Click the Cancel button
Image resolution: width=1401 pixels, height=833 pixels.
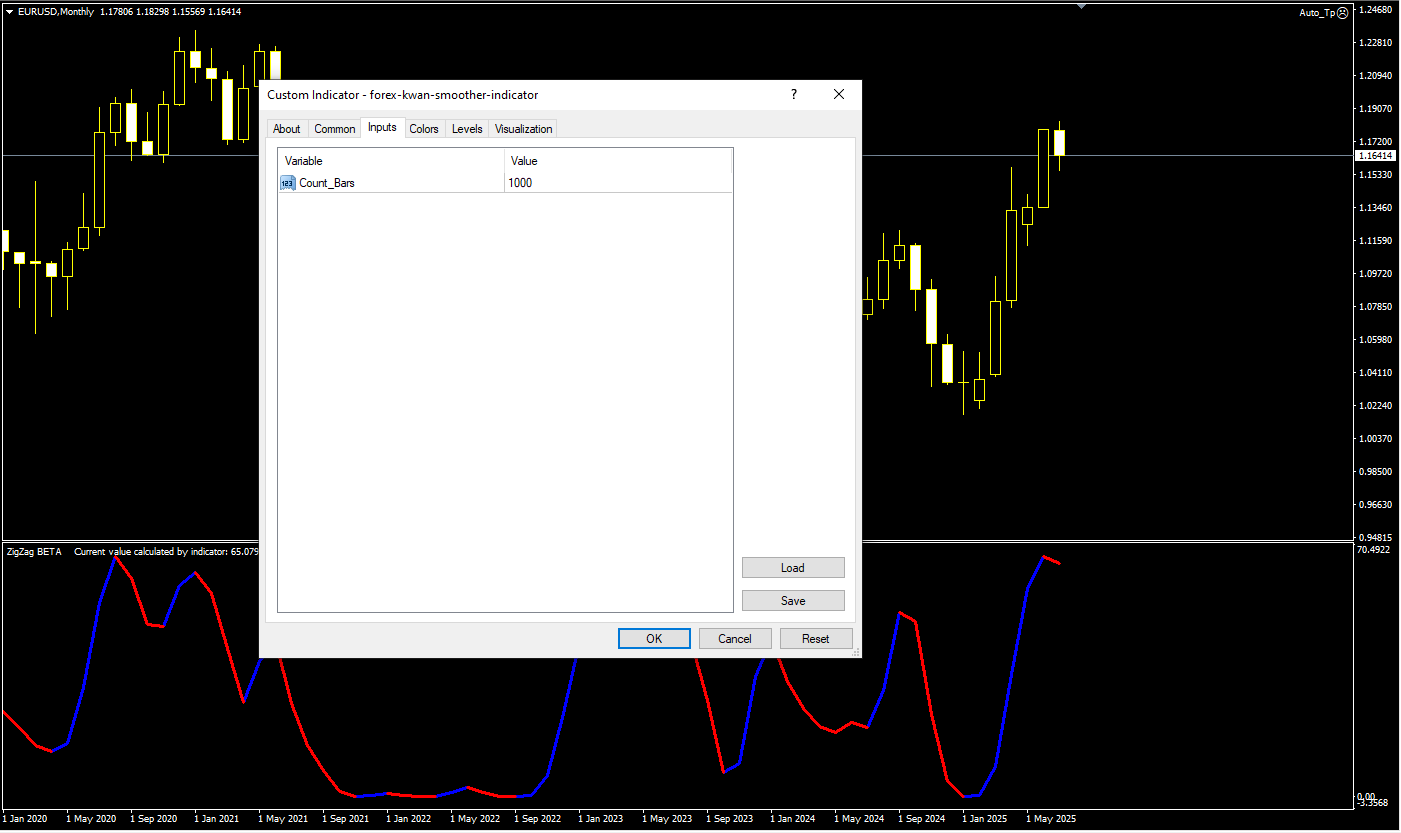[735, 639]
